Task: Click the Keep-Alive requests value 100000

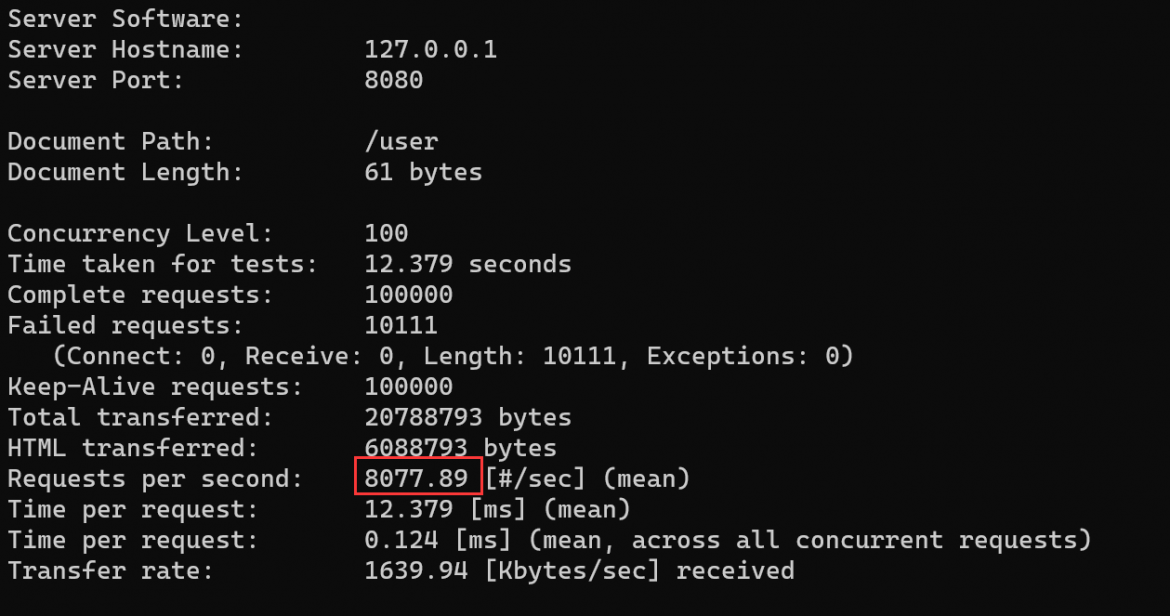Action: click(408, 386)
